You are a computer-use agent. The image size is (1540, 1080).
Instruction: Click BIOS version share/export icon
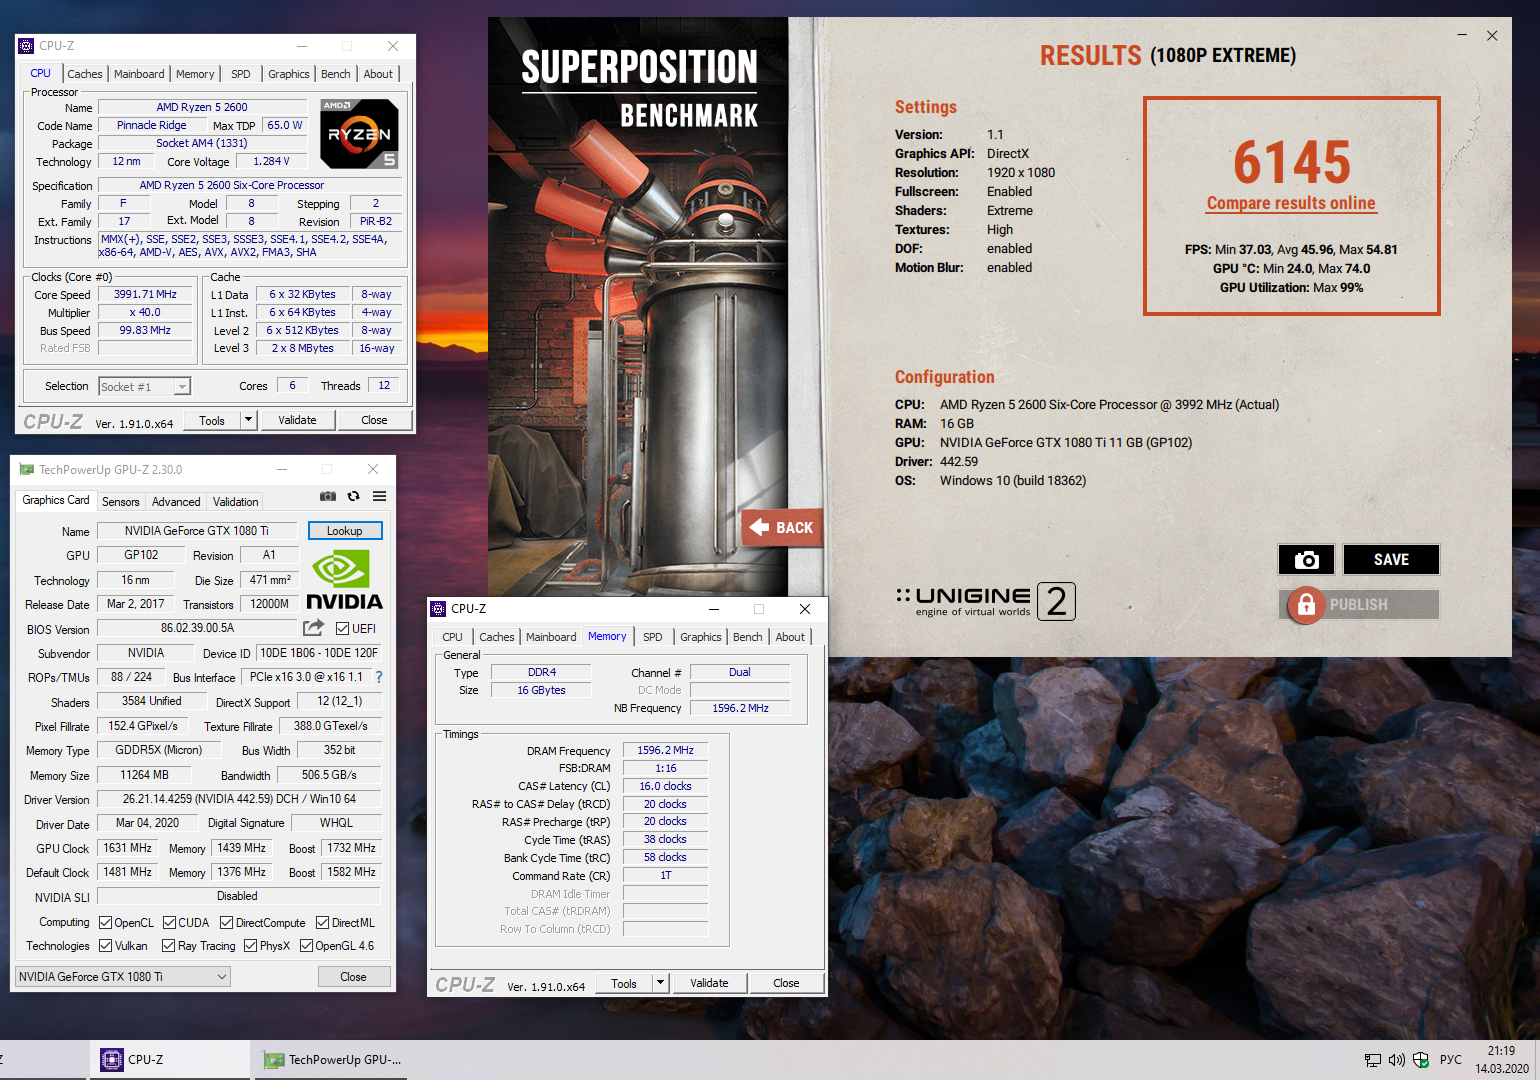point(314,628)
